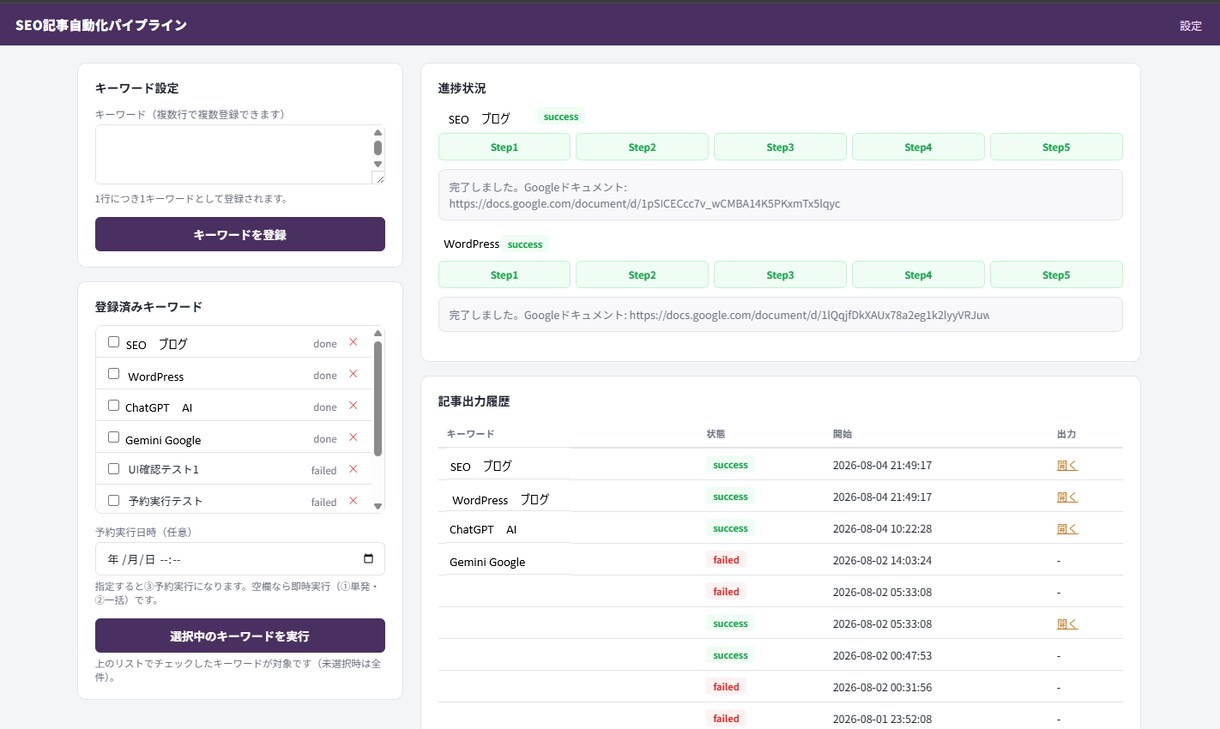Click resize grip of keyword textarea
The width and height of the screenshot is (1220, 729).
pos(378,178)
